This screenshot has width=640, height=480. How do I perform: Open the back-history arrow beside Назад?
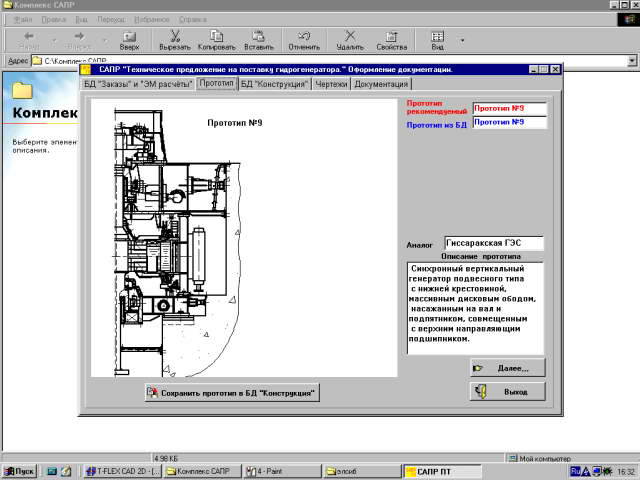click(x=54, y=40)
